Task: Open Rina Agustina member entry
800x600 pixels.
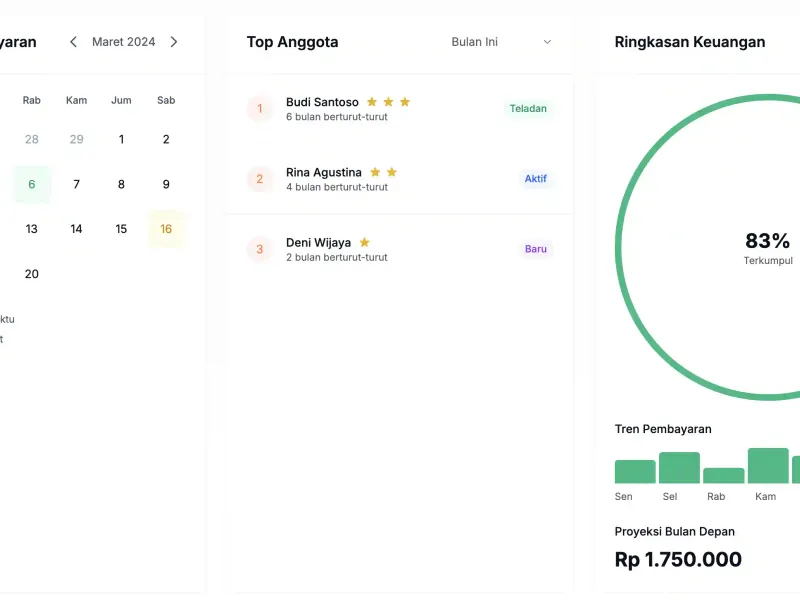Action: [323, 172]
